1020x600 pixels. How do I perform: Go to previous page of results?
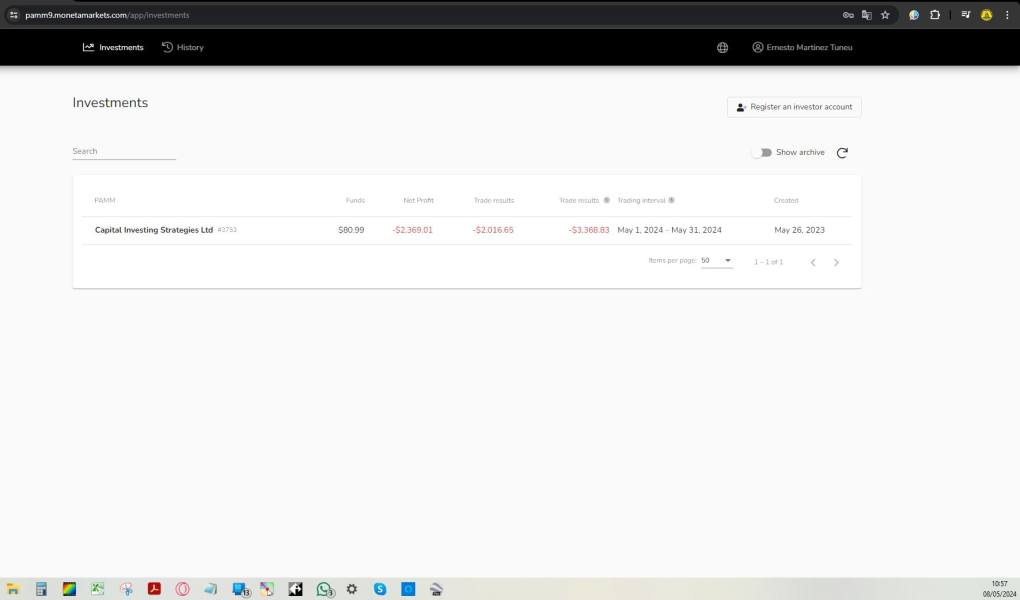812,262
